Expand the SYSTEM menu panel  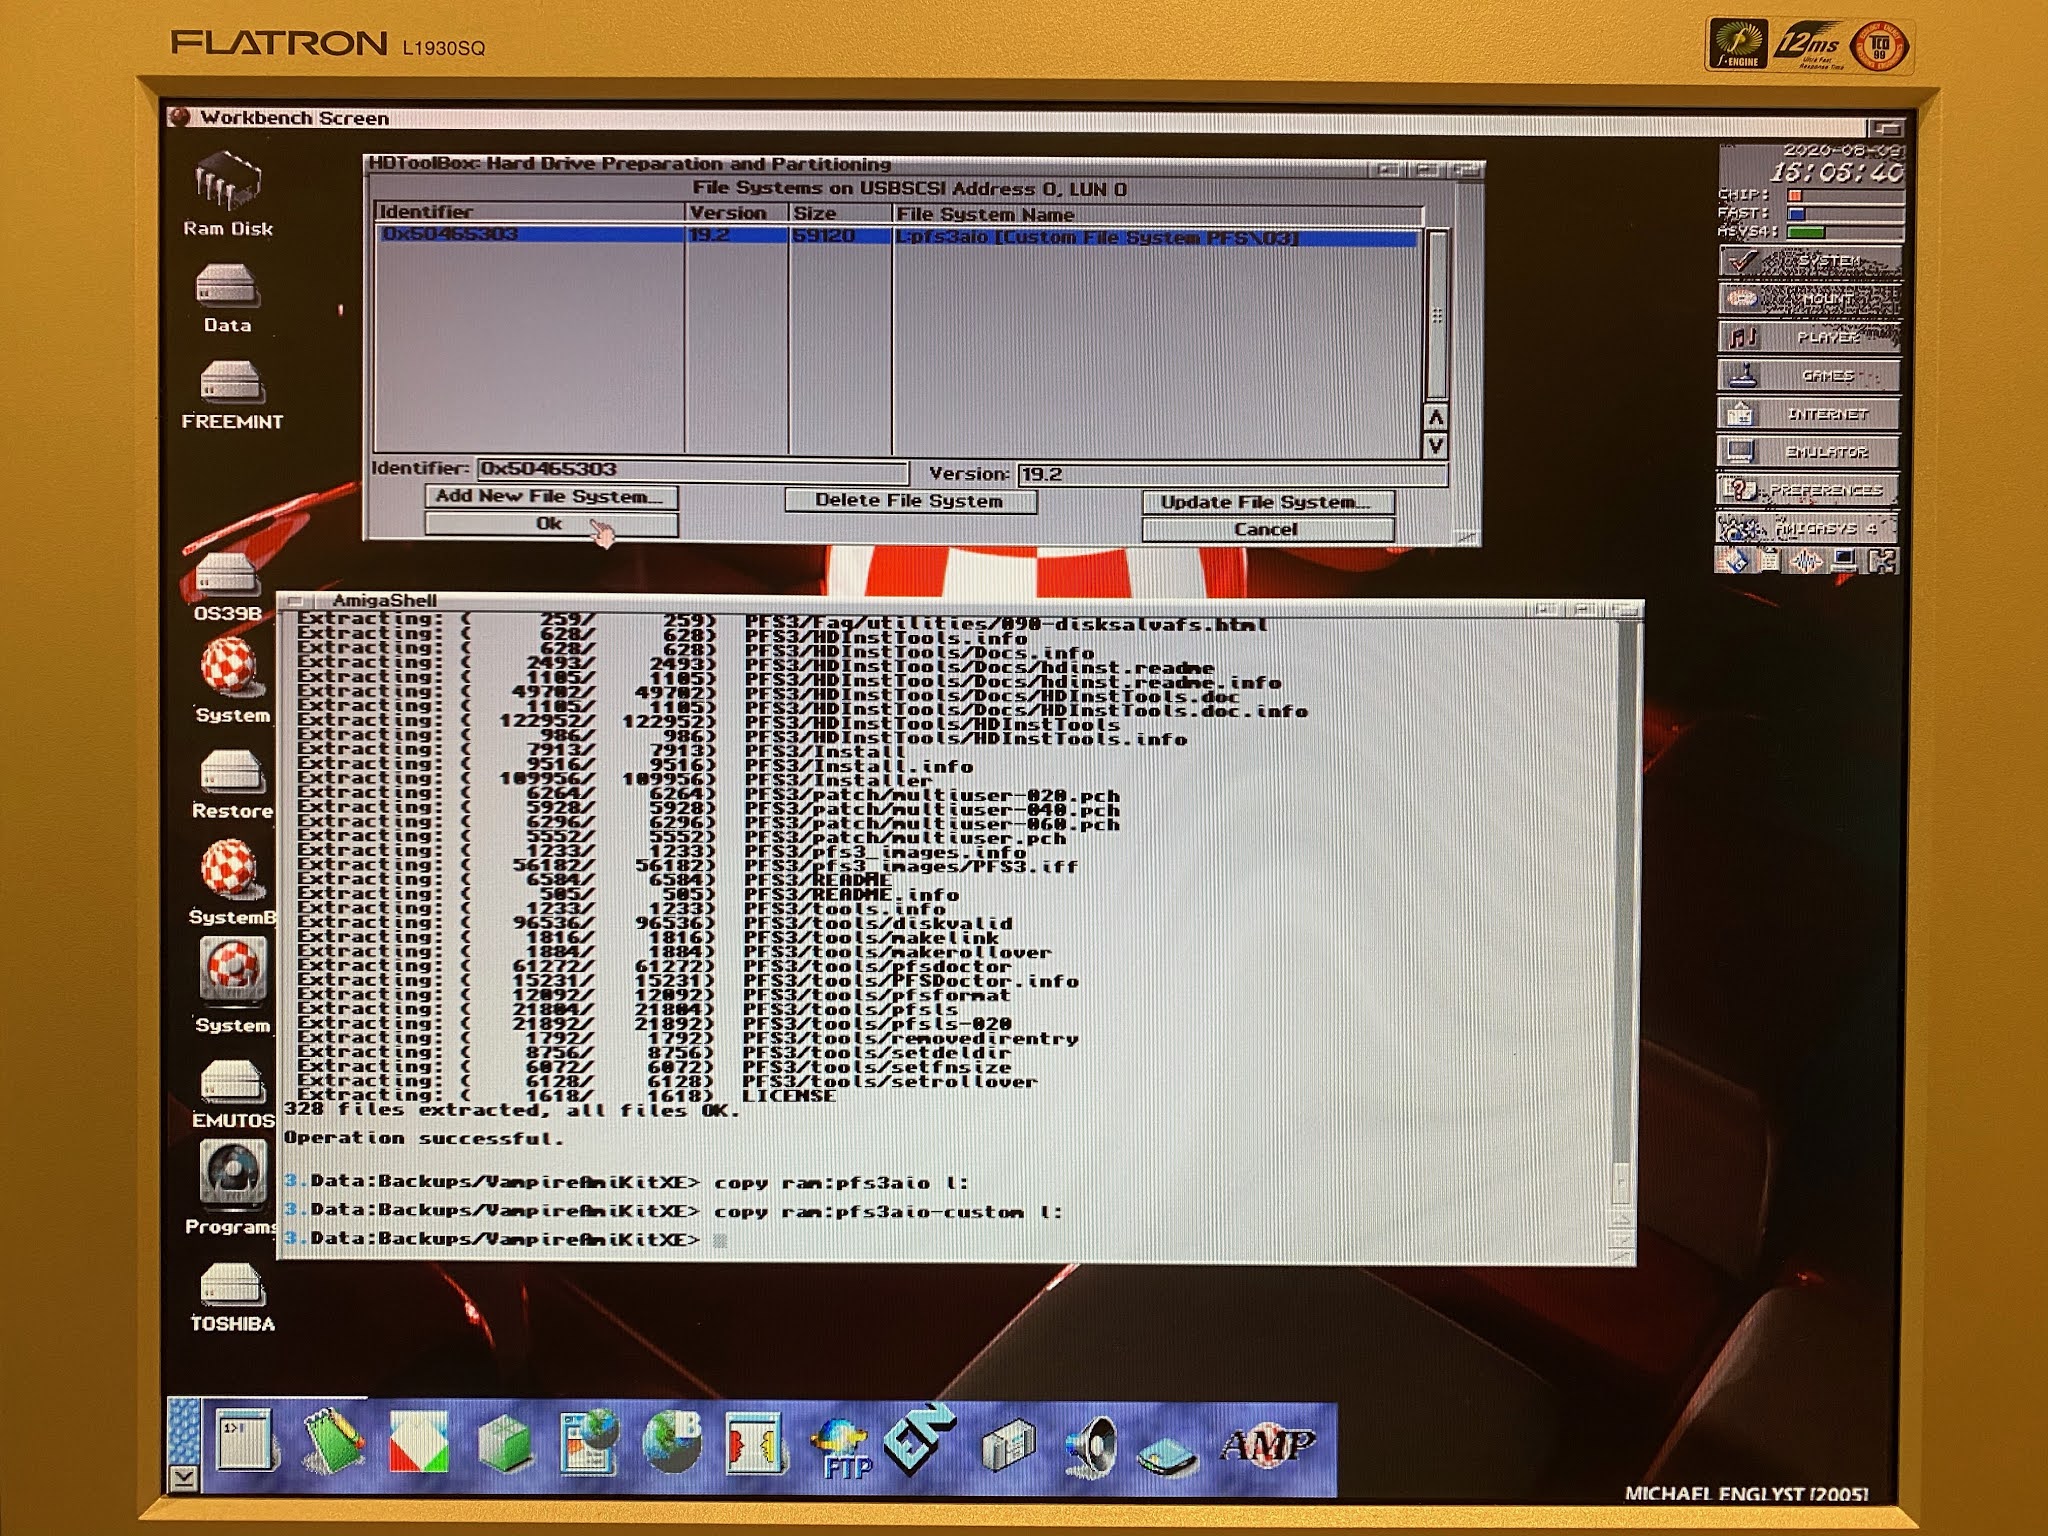[1810, 262]
